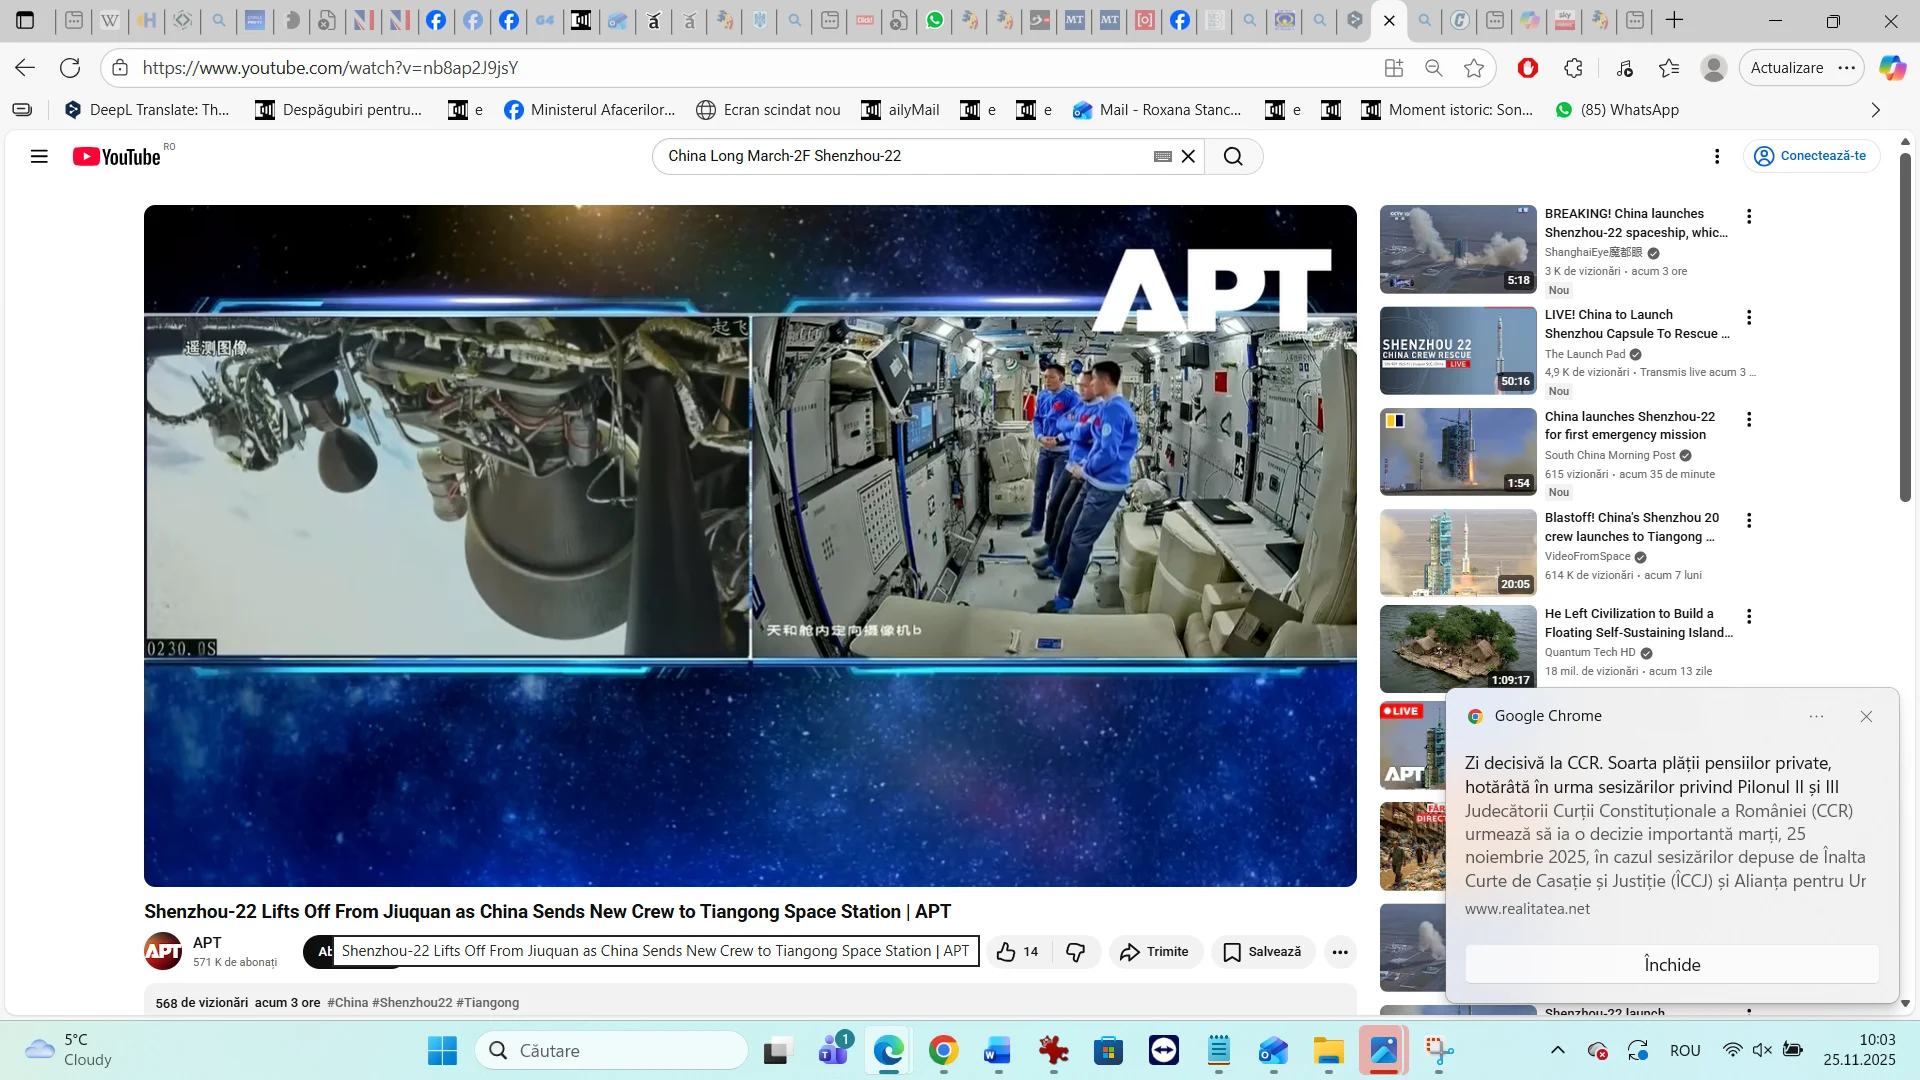
Task: Dismiss the Chrome notification with Închide
Action: [1671, 964]
